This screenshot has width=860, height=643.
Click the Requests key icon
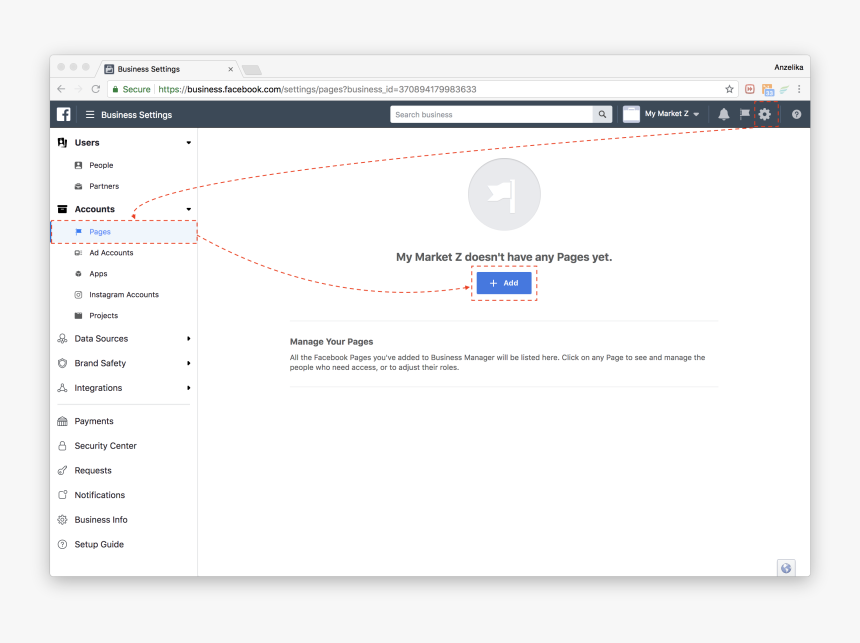63,470
